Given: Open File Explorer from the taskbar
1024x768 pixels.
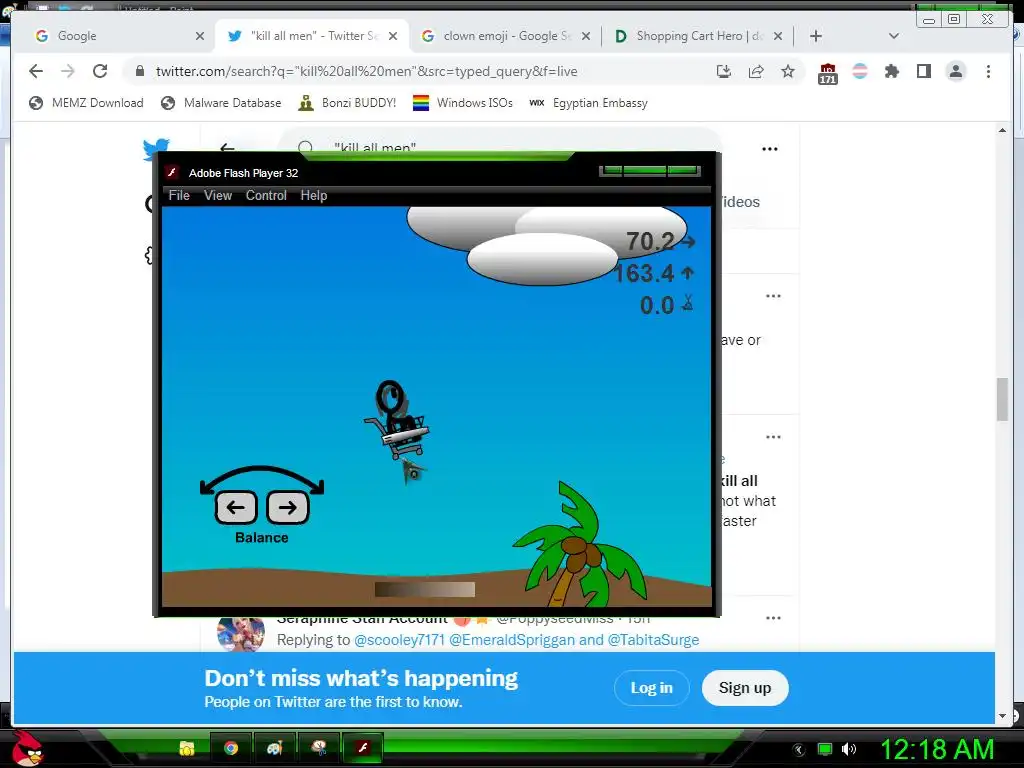Looking at the screenshot, I should (x=187, y=748).
